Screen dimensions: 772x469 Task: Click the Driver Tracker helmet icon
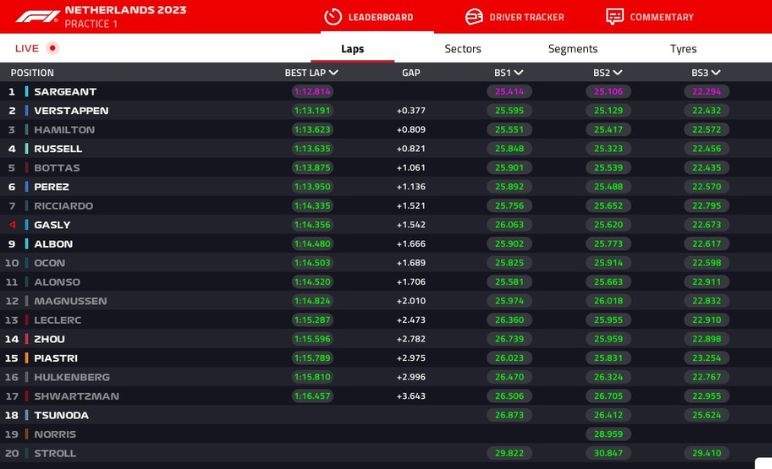(x=474, y=17)
